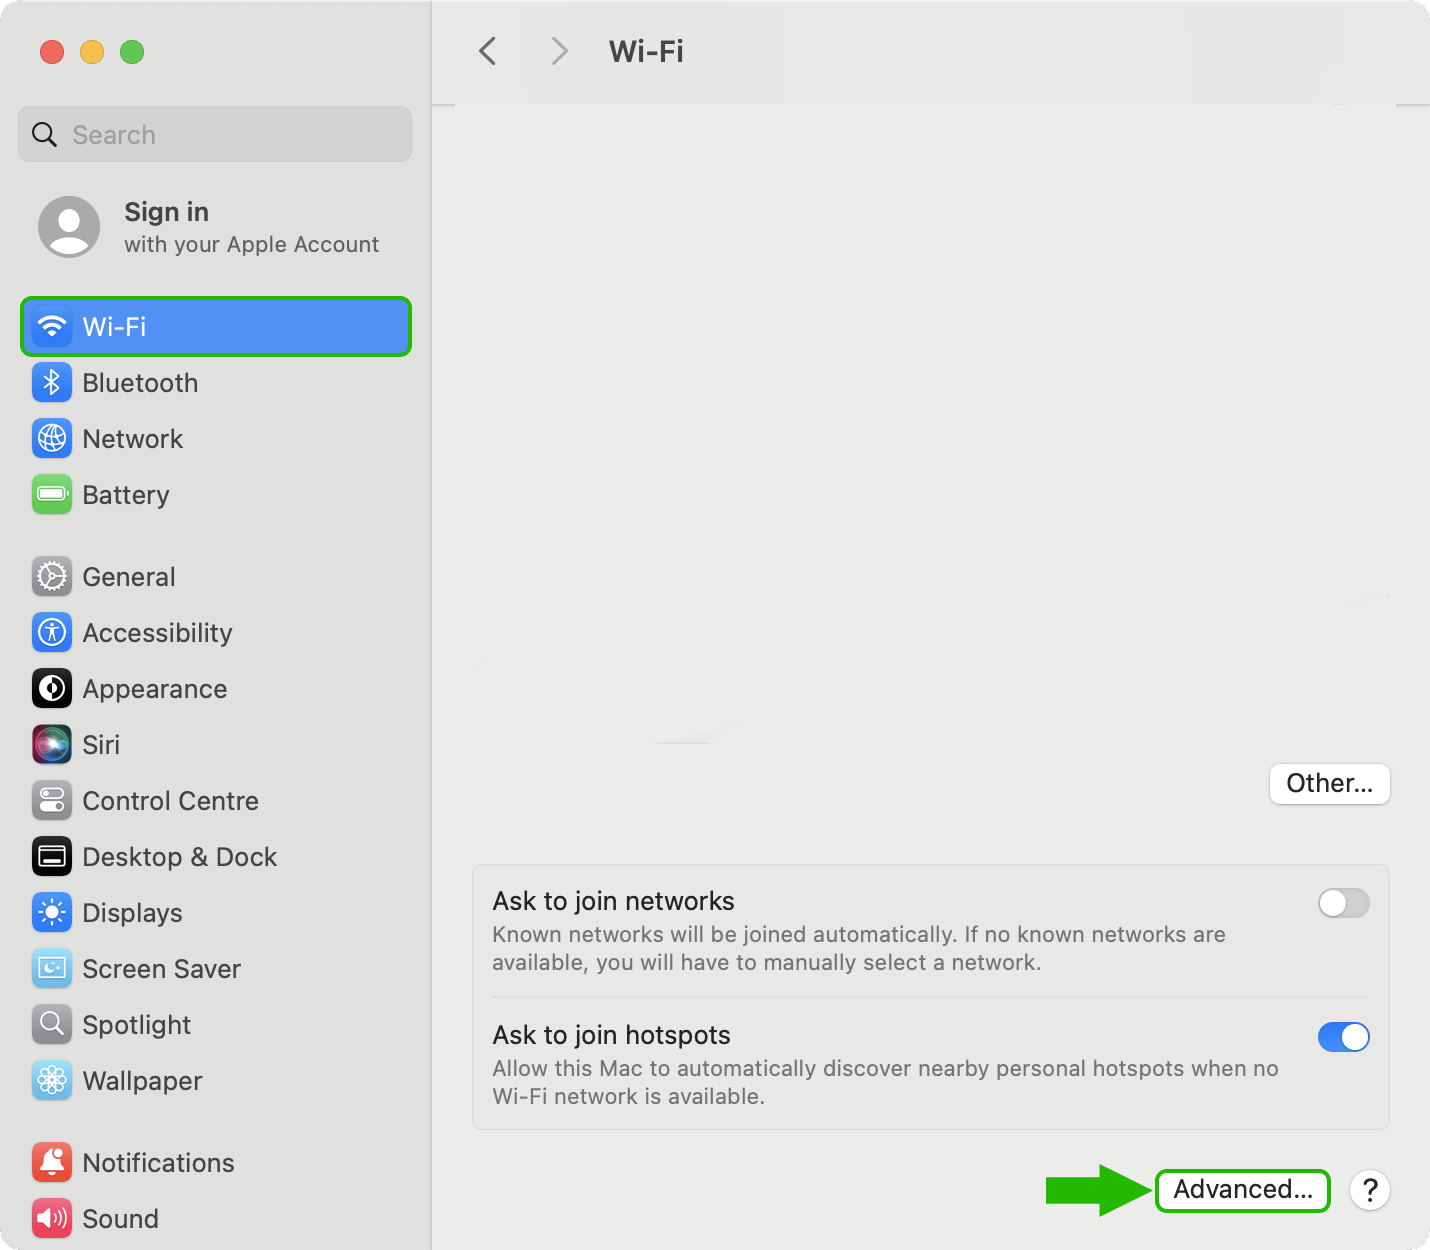Screen dimensions: 1430x1250
Task: Open Accessibility settings icon
Action: pos(52,633)
